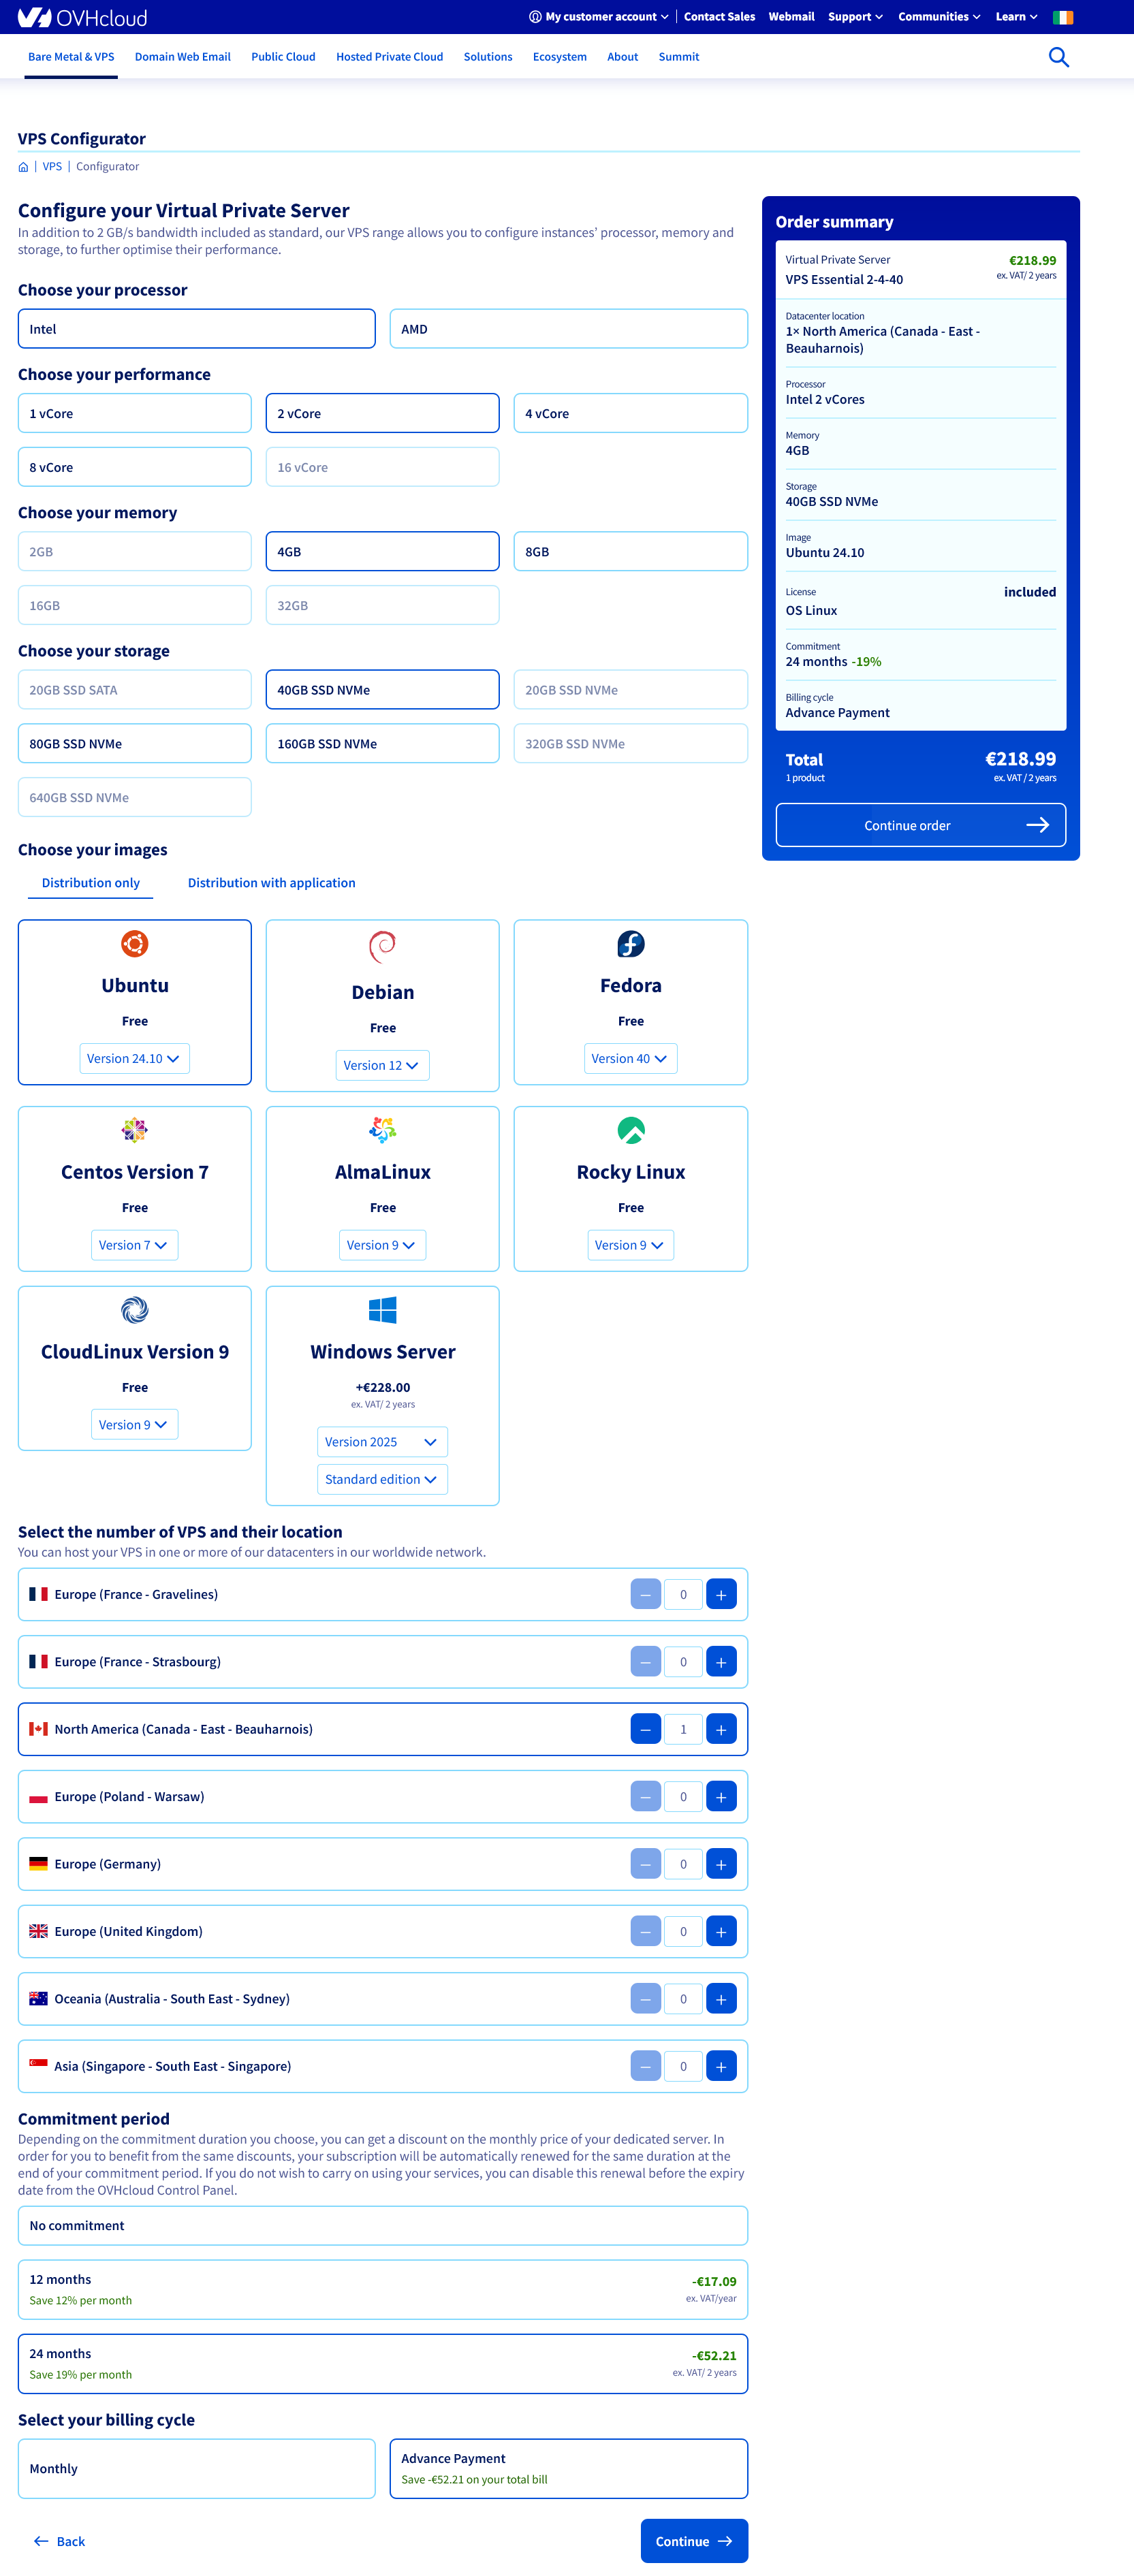
Task: Click the Continue button at page bottom
Action: point(694,2541)
